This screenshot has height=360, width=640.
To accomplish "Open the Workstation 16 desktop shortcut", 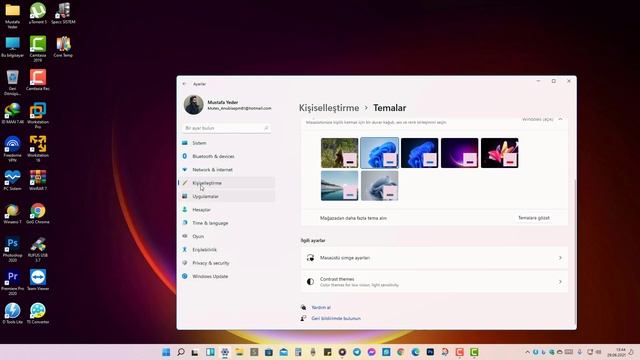I will [x=38, y=149].
